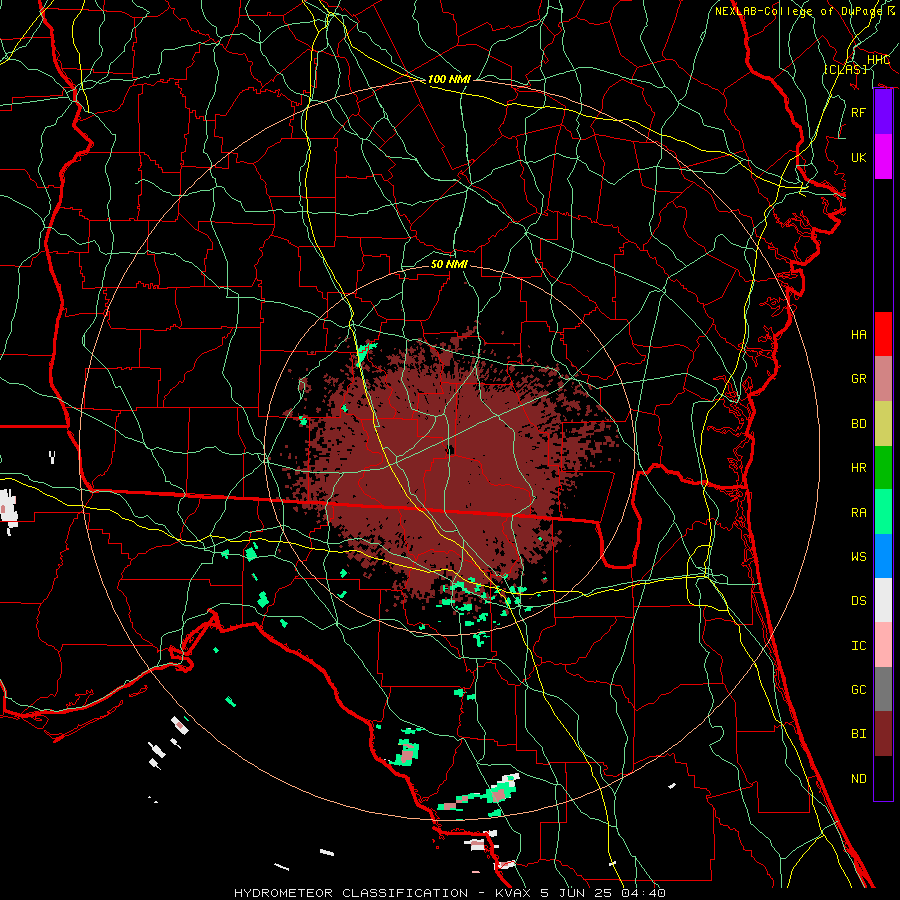Click the dark red BI swatch
Screen dimensions: 900x900
click(x=883, y=734)
